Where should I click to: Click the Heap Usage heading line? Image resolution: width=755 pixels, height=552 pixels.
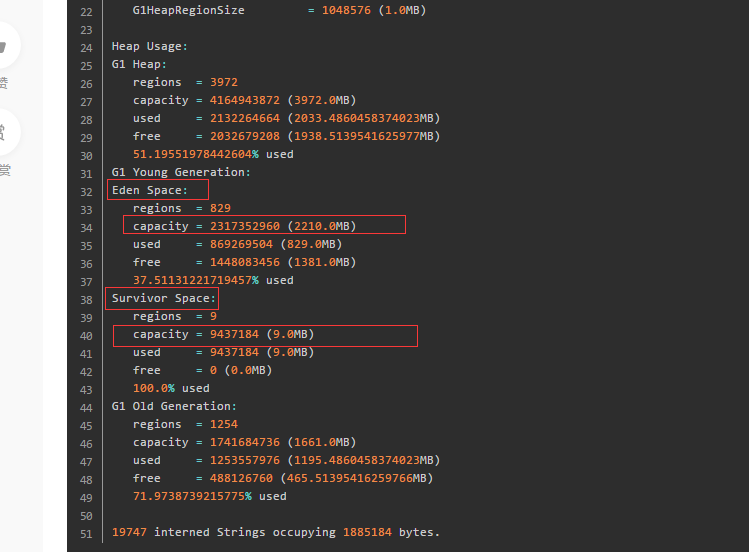pos(150,46)
